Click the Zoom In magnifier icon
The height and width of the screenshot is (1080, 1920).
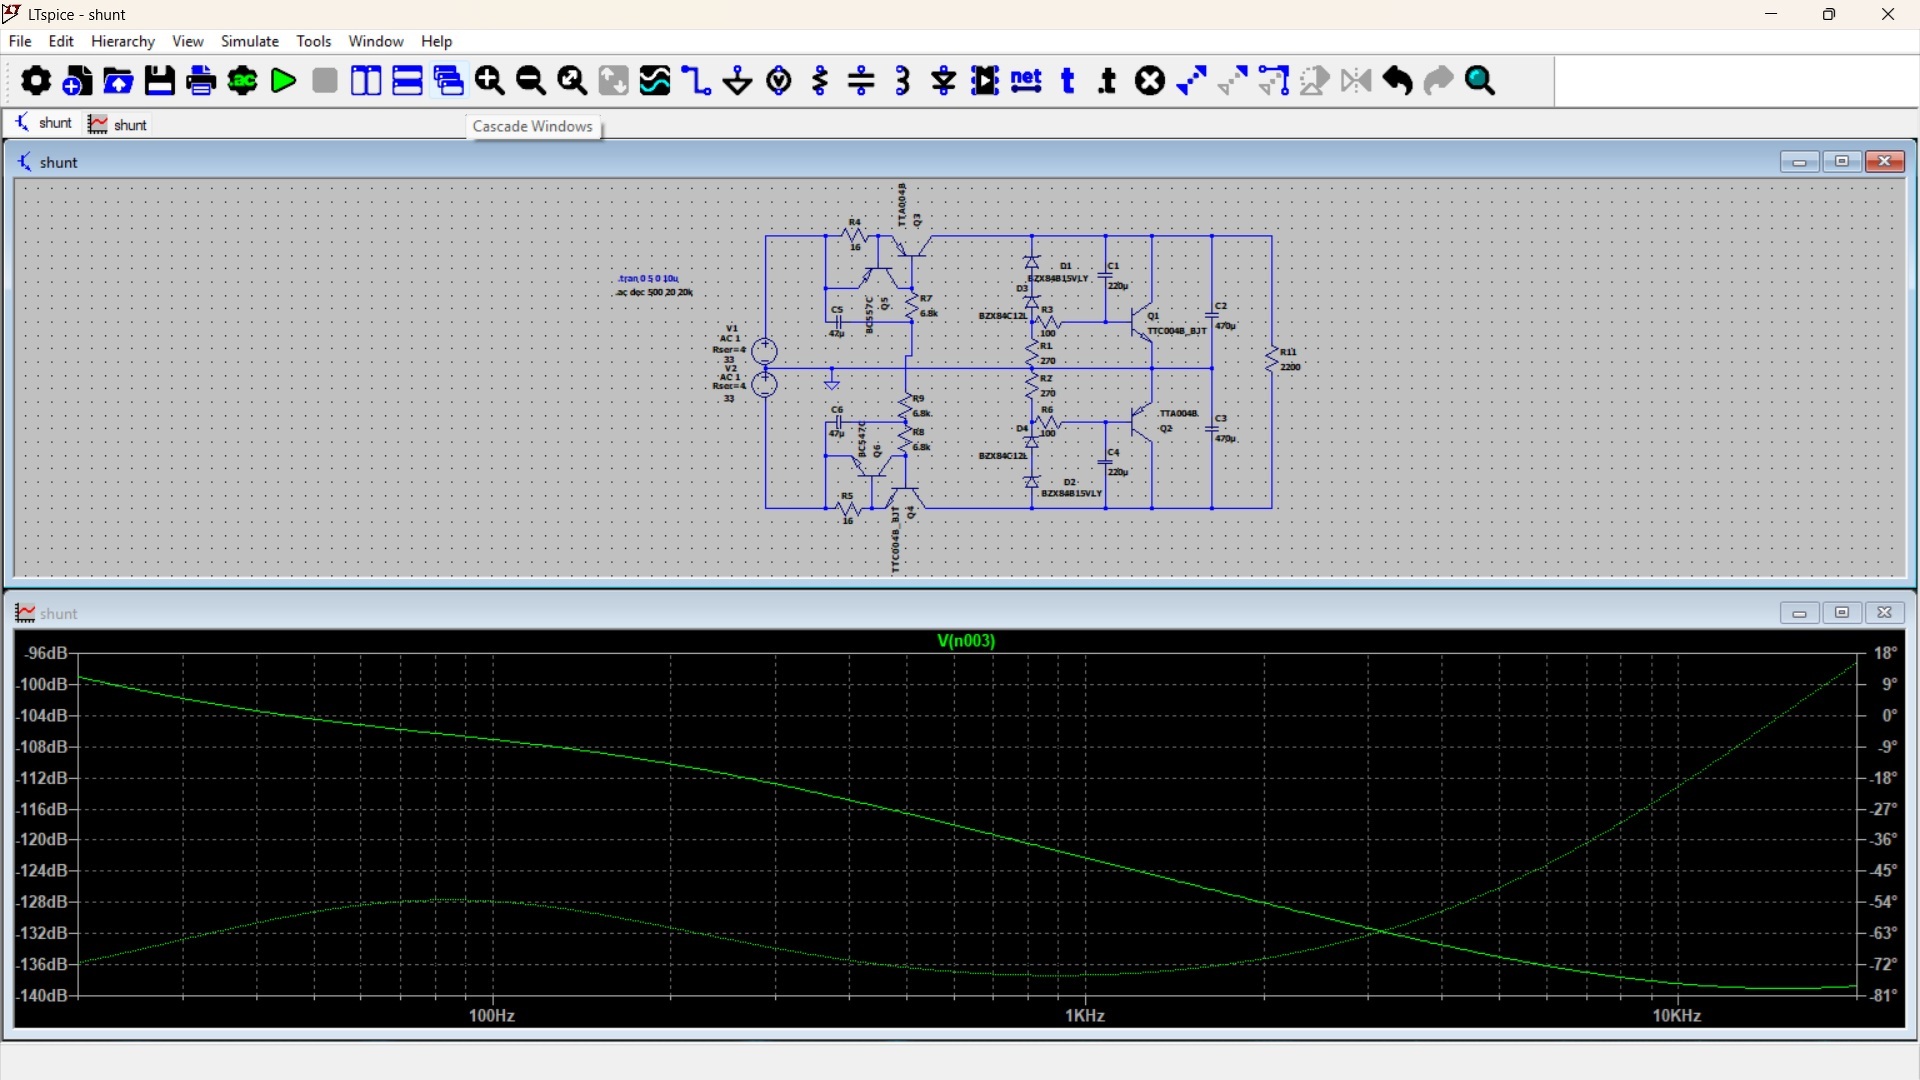click(x=490, y=81)
